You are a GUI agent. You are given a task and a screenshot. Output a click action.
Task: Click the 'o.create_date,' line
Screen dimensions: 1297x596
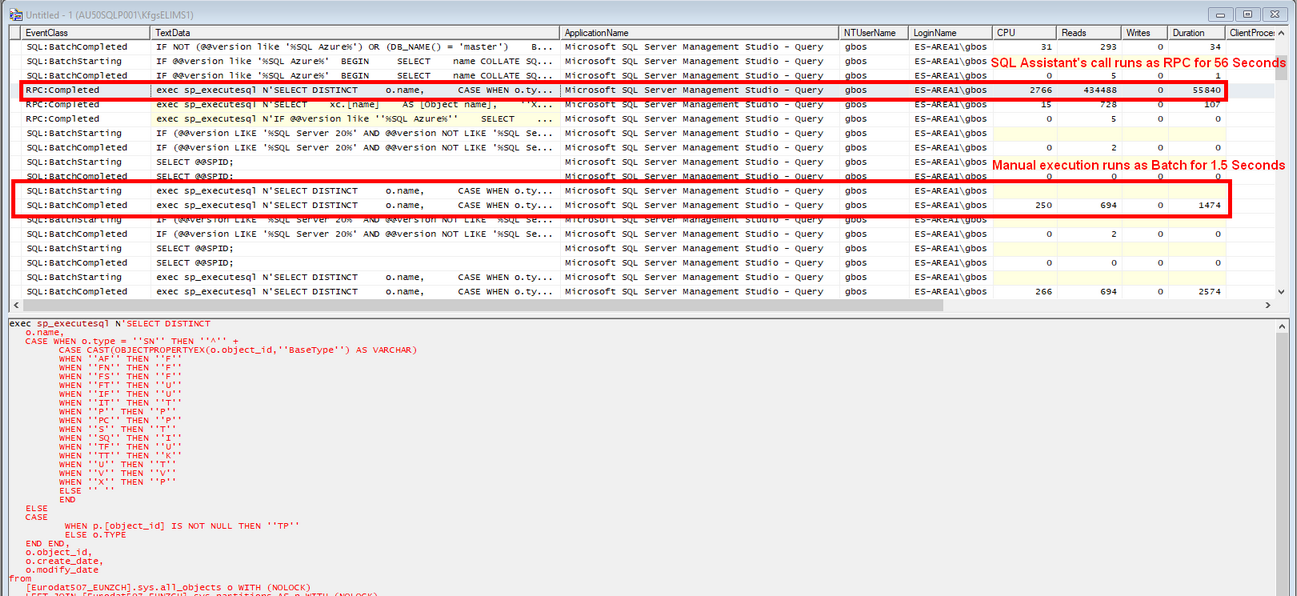pyautogui.click(x=63, y=561)
